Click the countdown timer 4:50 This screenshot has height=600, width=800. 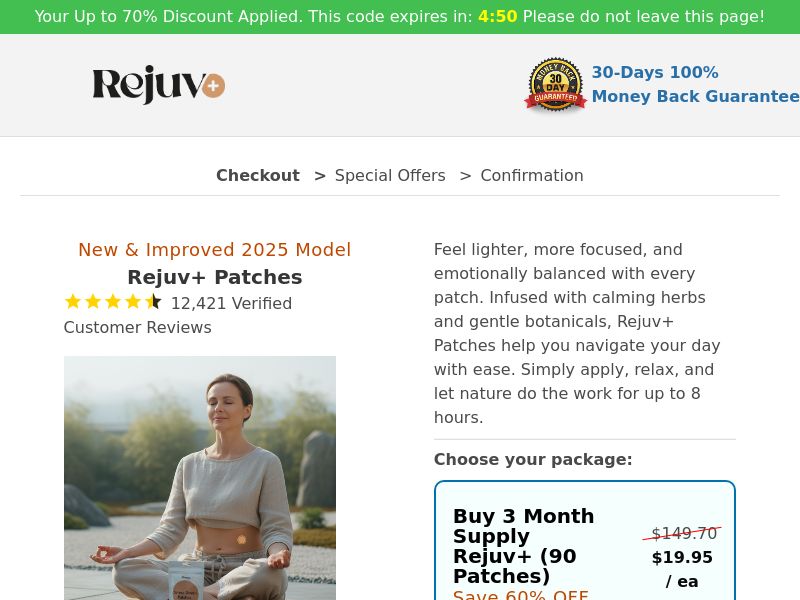pos(497,16)
